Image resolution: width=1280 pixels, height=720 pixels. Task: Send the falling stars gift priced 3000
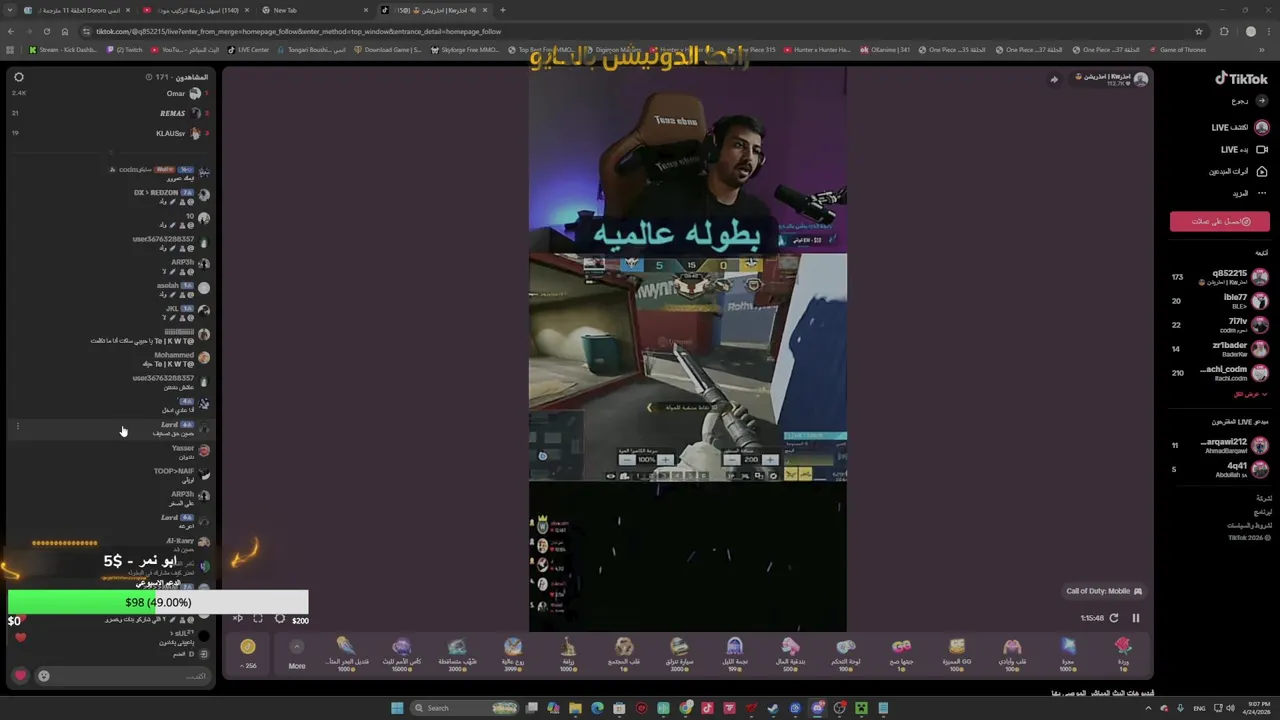[457, 653]
